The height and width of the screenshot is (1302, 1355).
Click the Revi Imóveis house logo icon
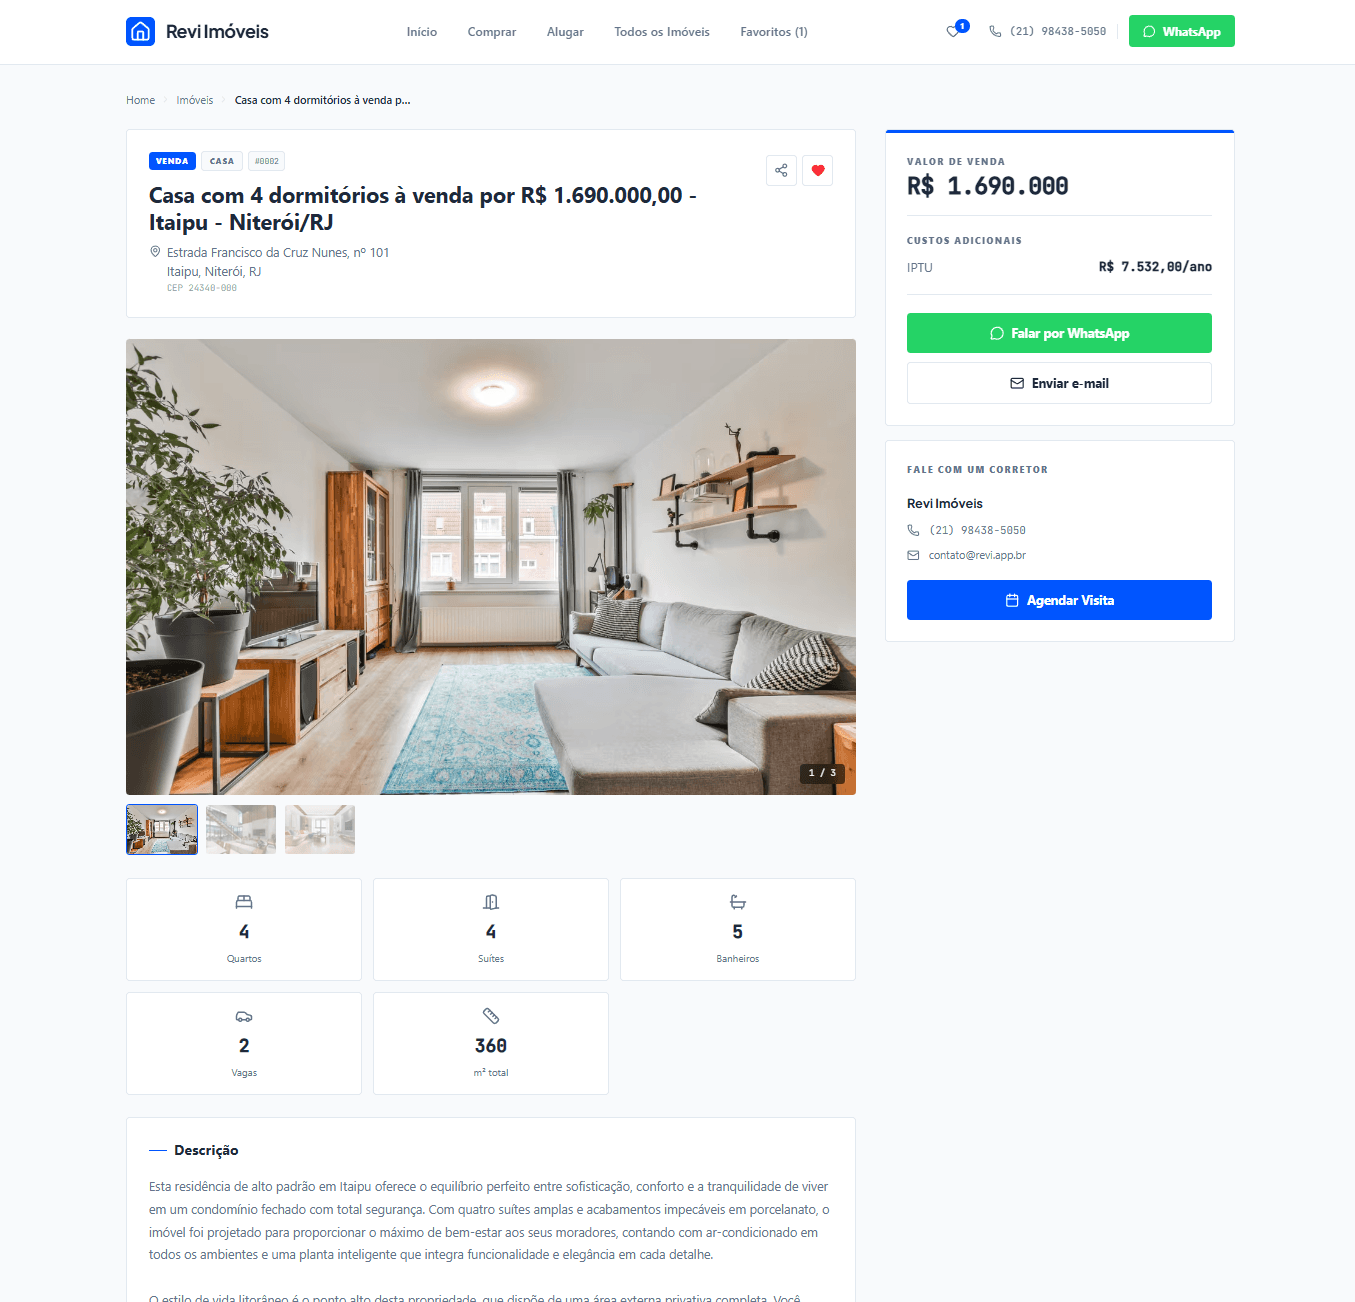[x=140, y=32]
